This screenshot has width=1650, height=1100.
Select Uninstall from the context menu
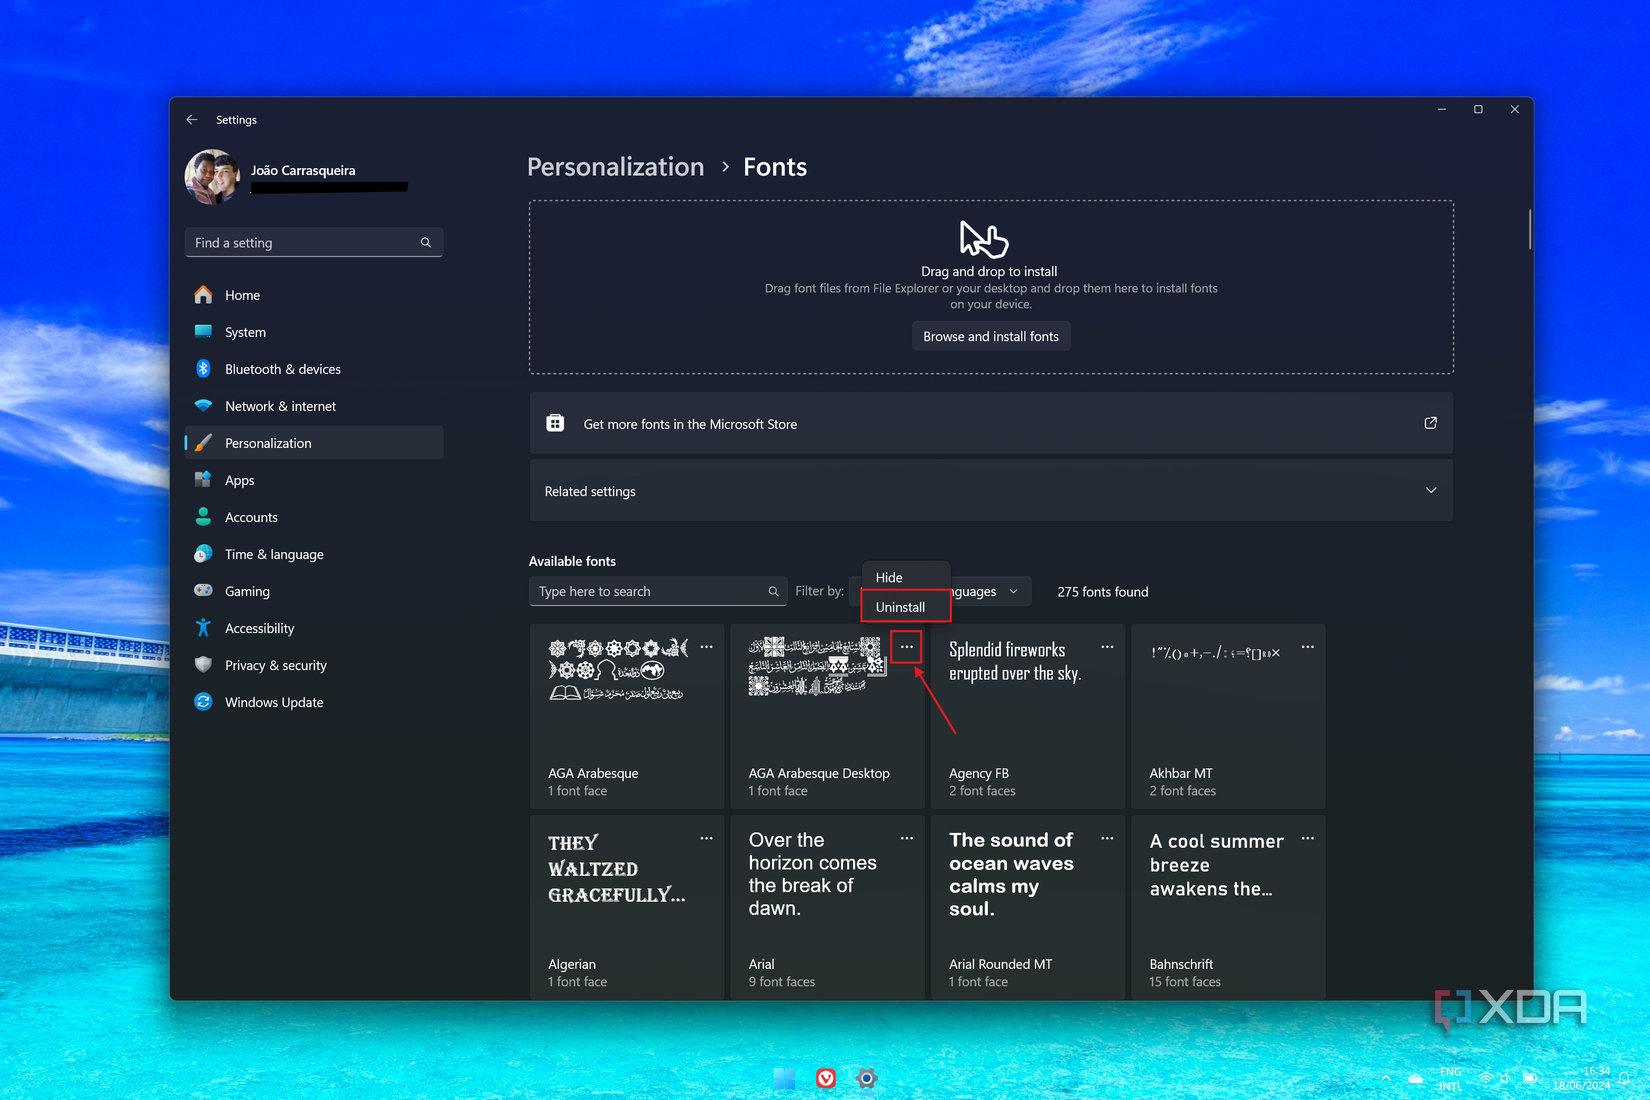903,607
